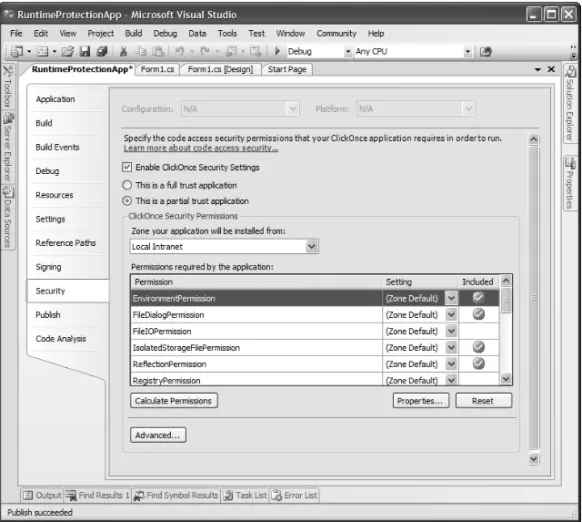Open the Toolbox side panel
This screenshot has width=582, height=522.
click(x=8, y=87)
